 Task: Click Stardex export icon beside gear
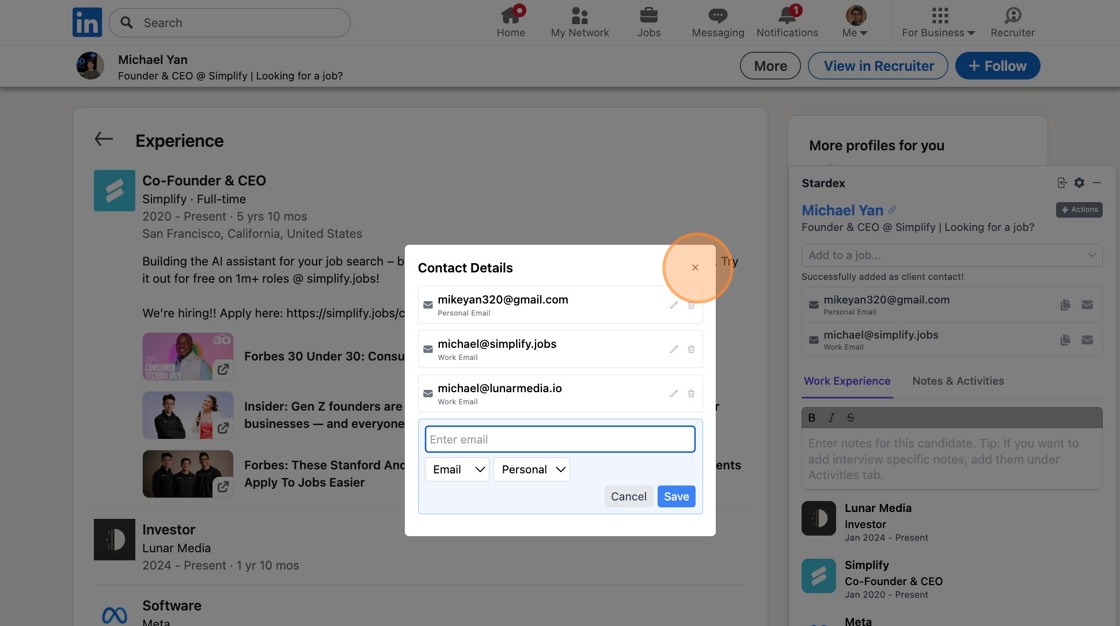(1062, 183)
